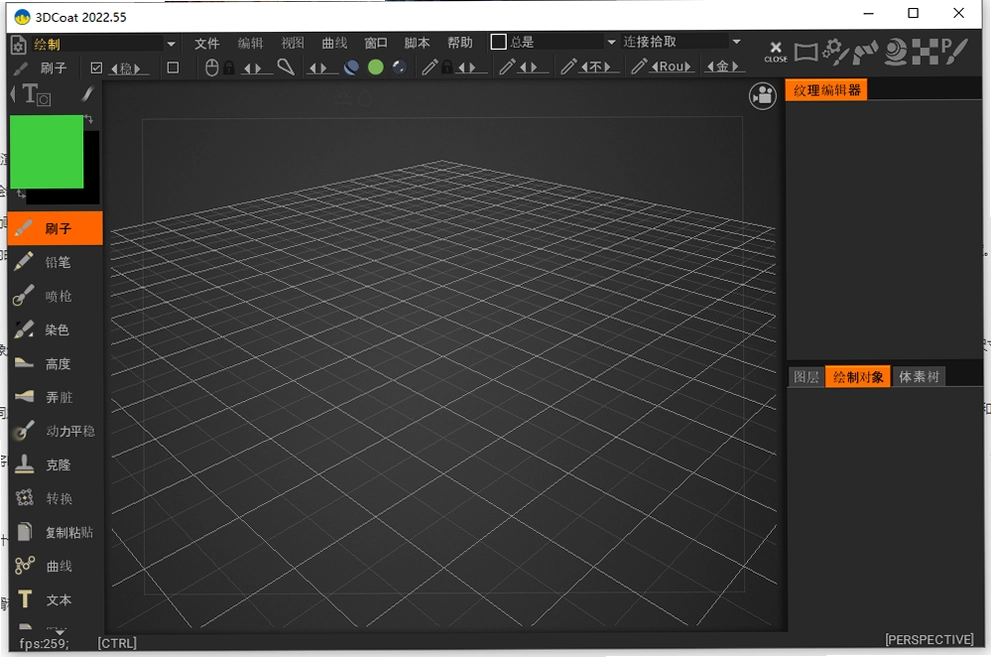Toggle the dark glossy sphere channel

[399, 67]
